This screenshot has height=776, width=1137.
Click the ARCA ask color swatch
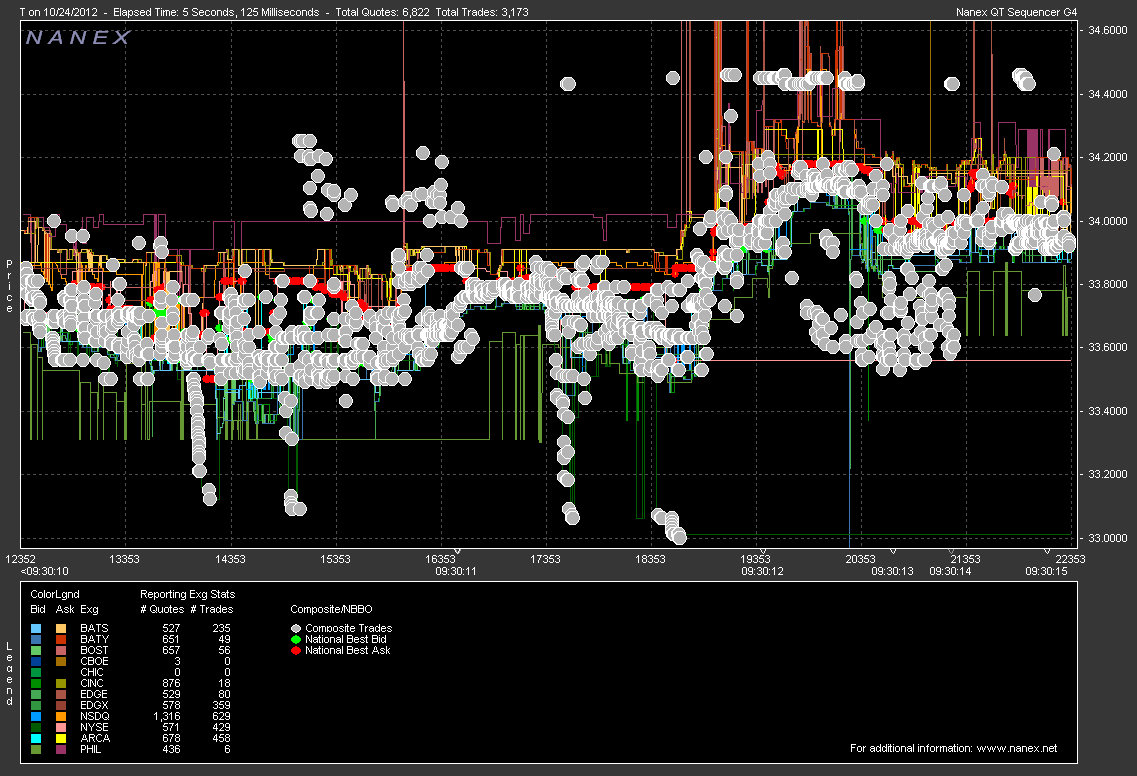(61, 738)
